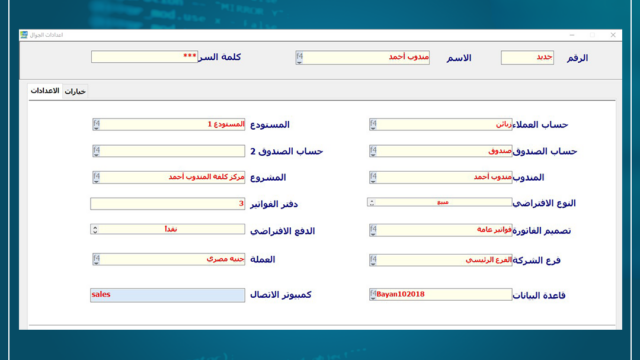Open F4 lookup for المشروع field
Viewport: 640px width, 360px height.
[96, 177]
